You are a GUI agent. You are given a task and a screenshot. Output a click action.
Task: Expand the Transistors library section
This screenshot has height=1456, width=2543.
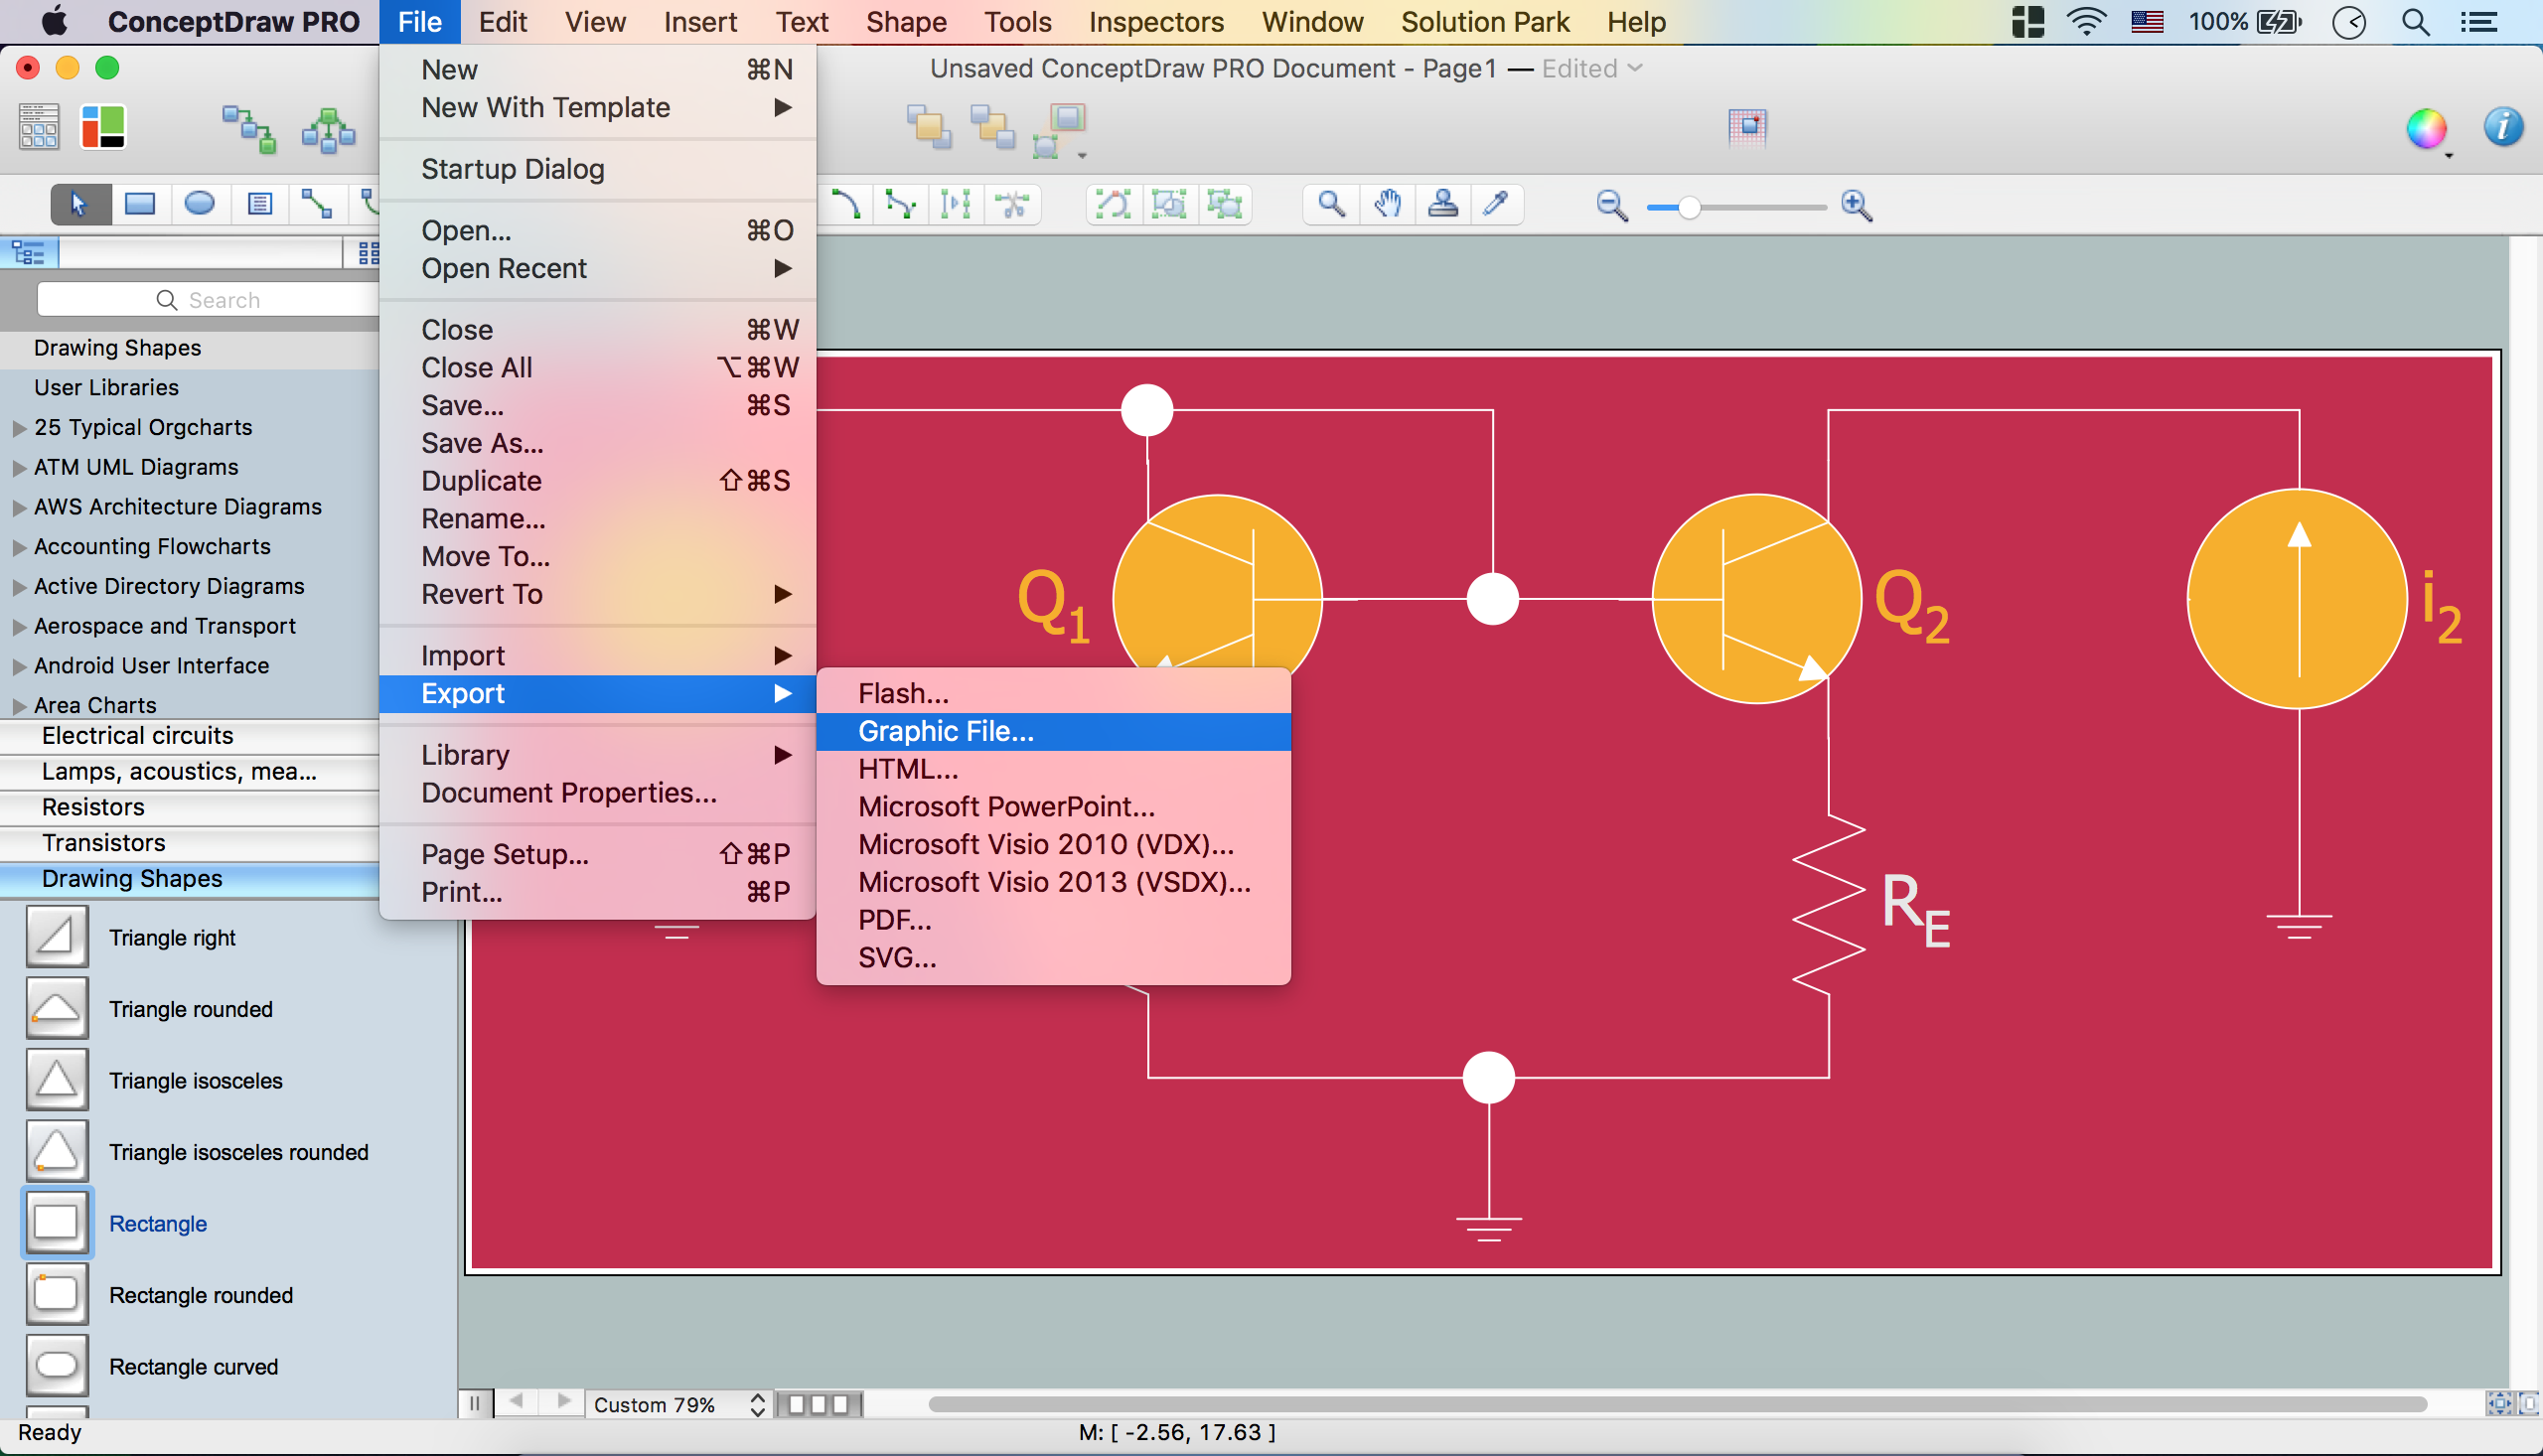104,841
